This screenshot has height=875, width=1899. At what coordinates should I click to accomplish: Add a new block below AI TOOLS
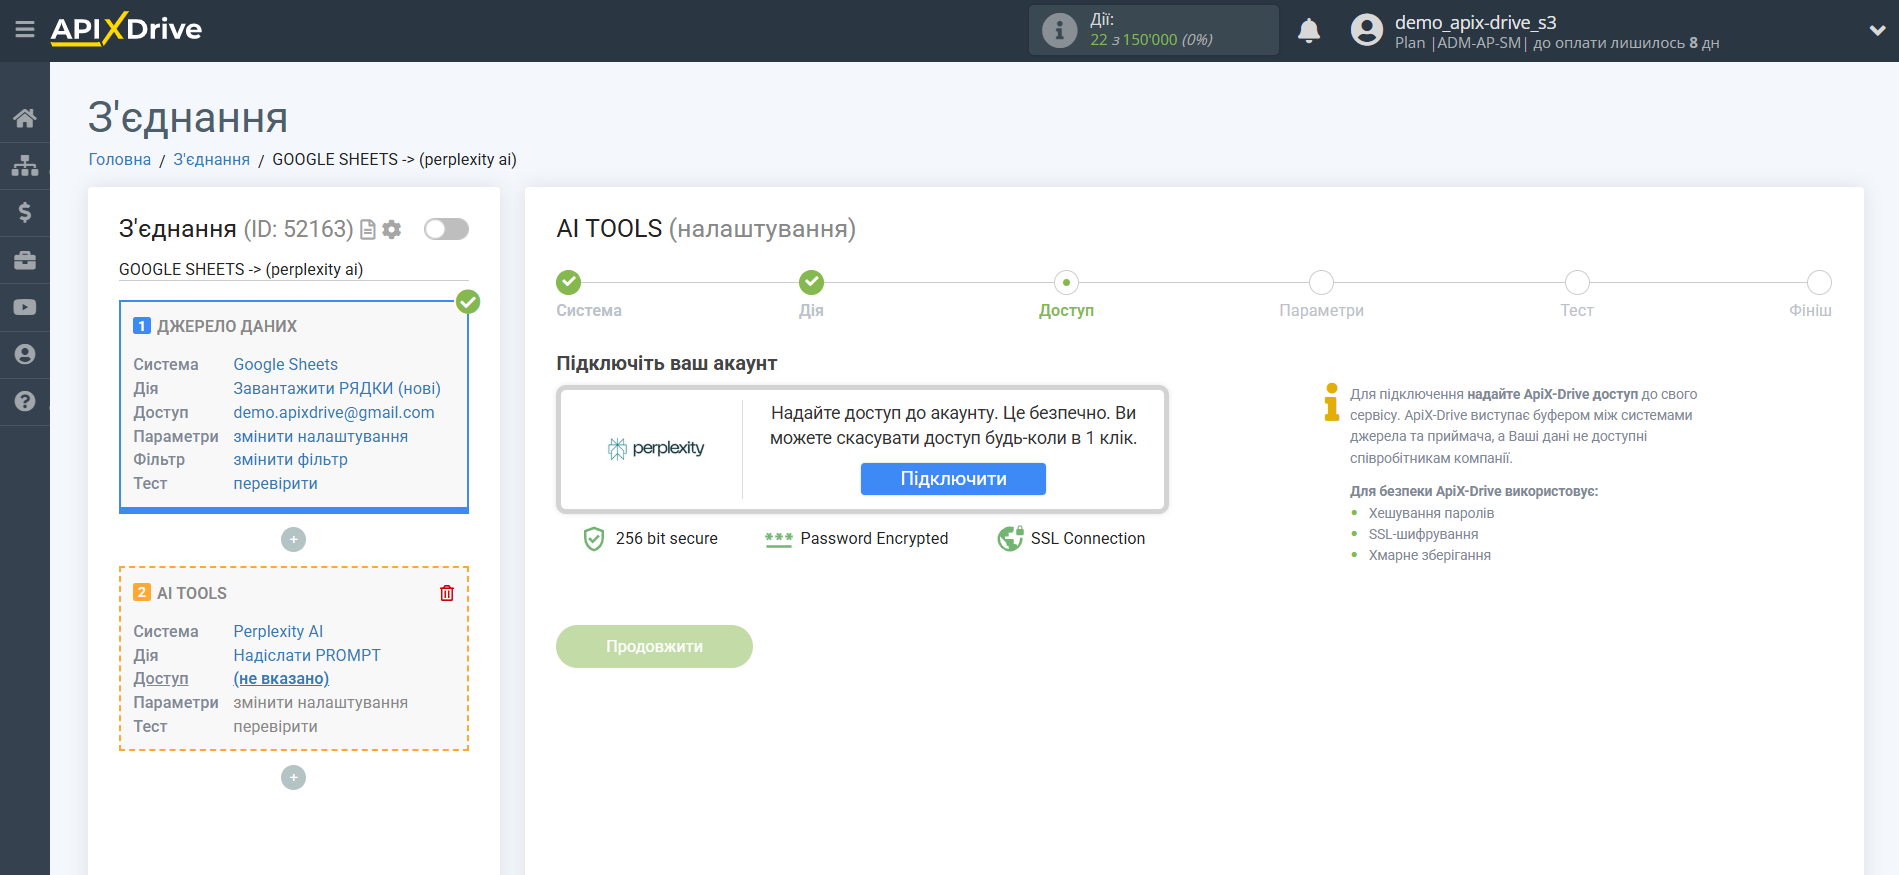(293, 778)
